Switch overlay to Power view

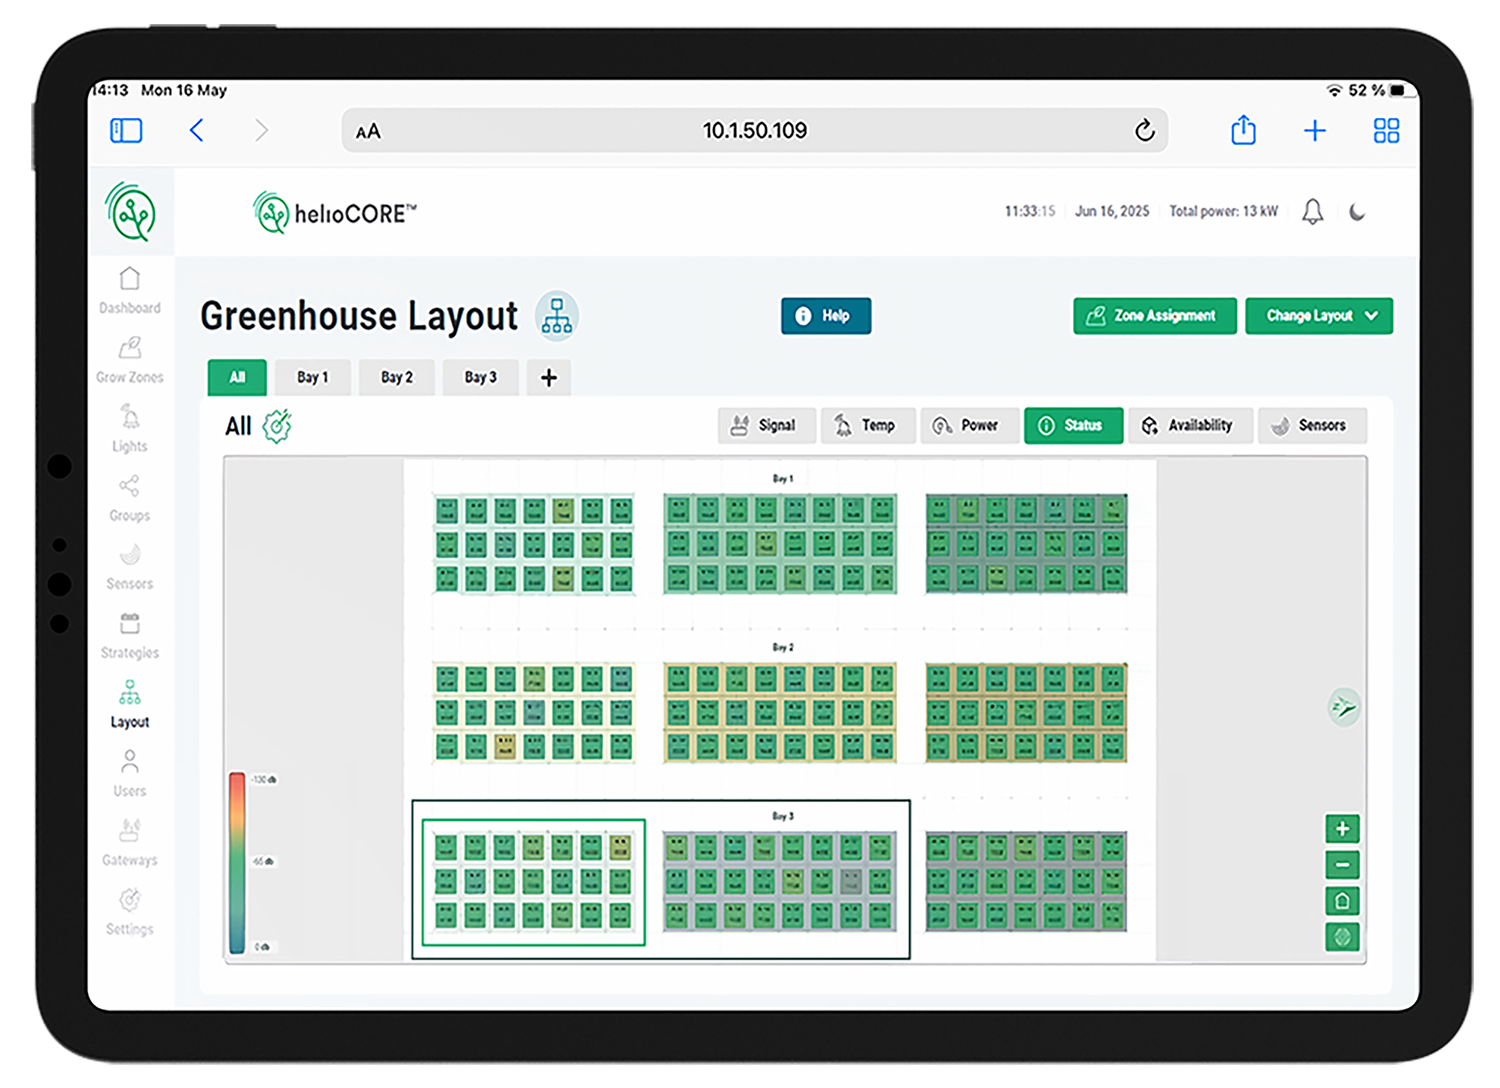969,425
